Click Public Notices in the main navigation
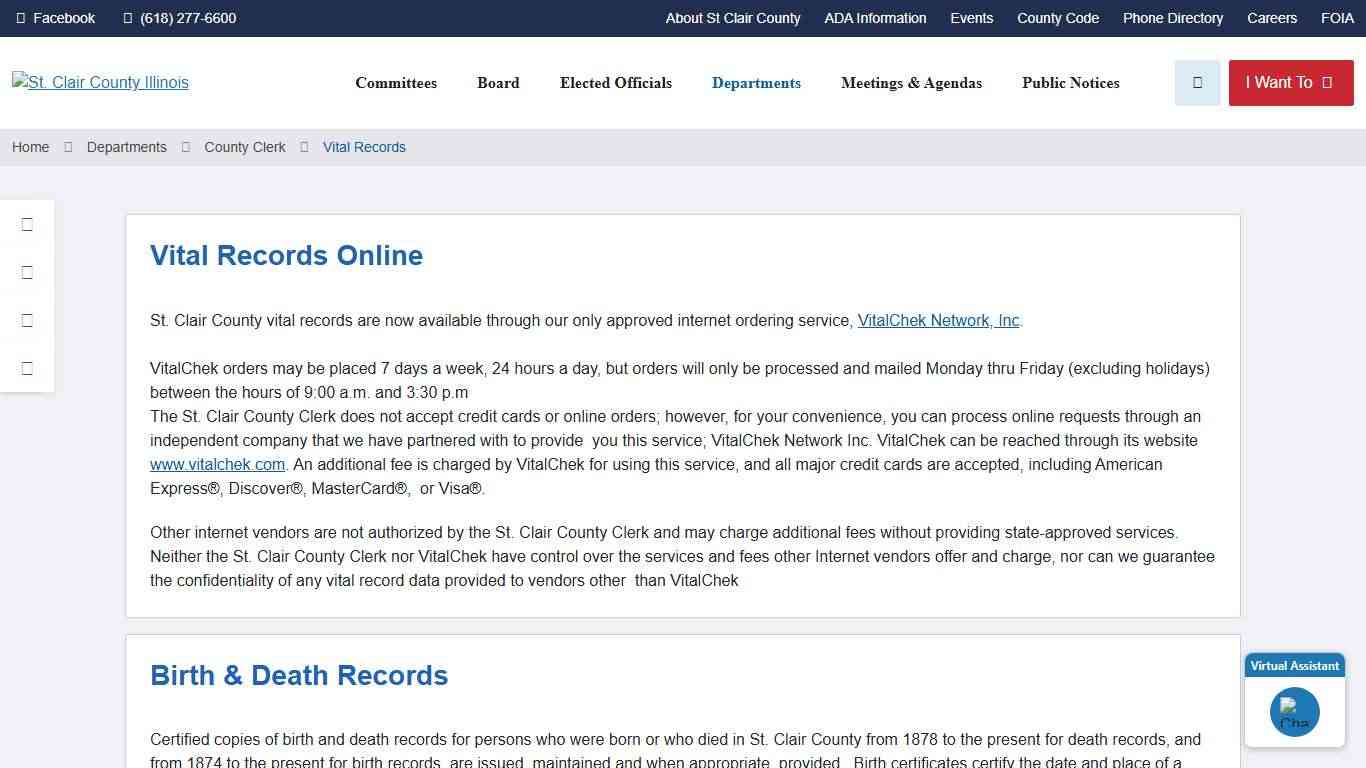Viewport: 1366px width, 768px height. [1070, 83]
